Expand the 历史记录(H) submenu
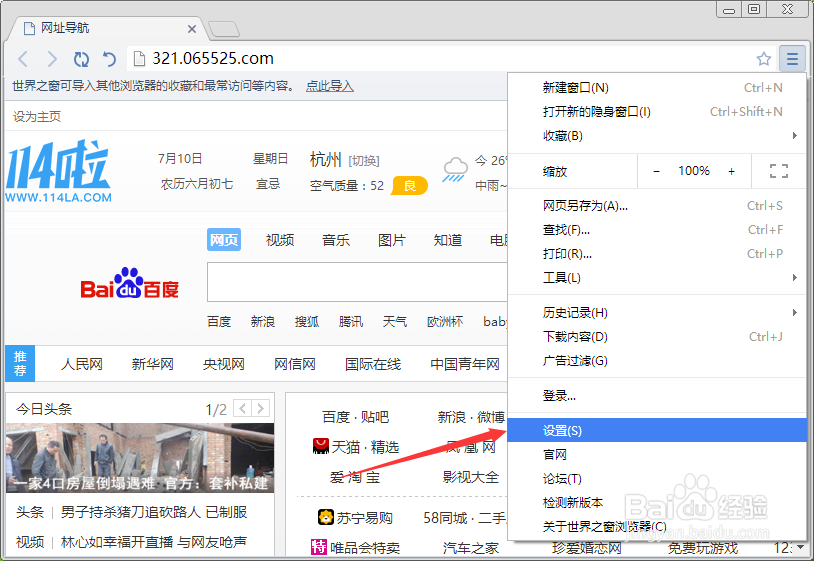The width and height of the screenshot is (814, 561). pyautogui.click(x=657, y=313)
